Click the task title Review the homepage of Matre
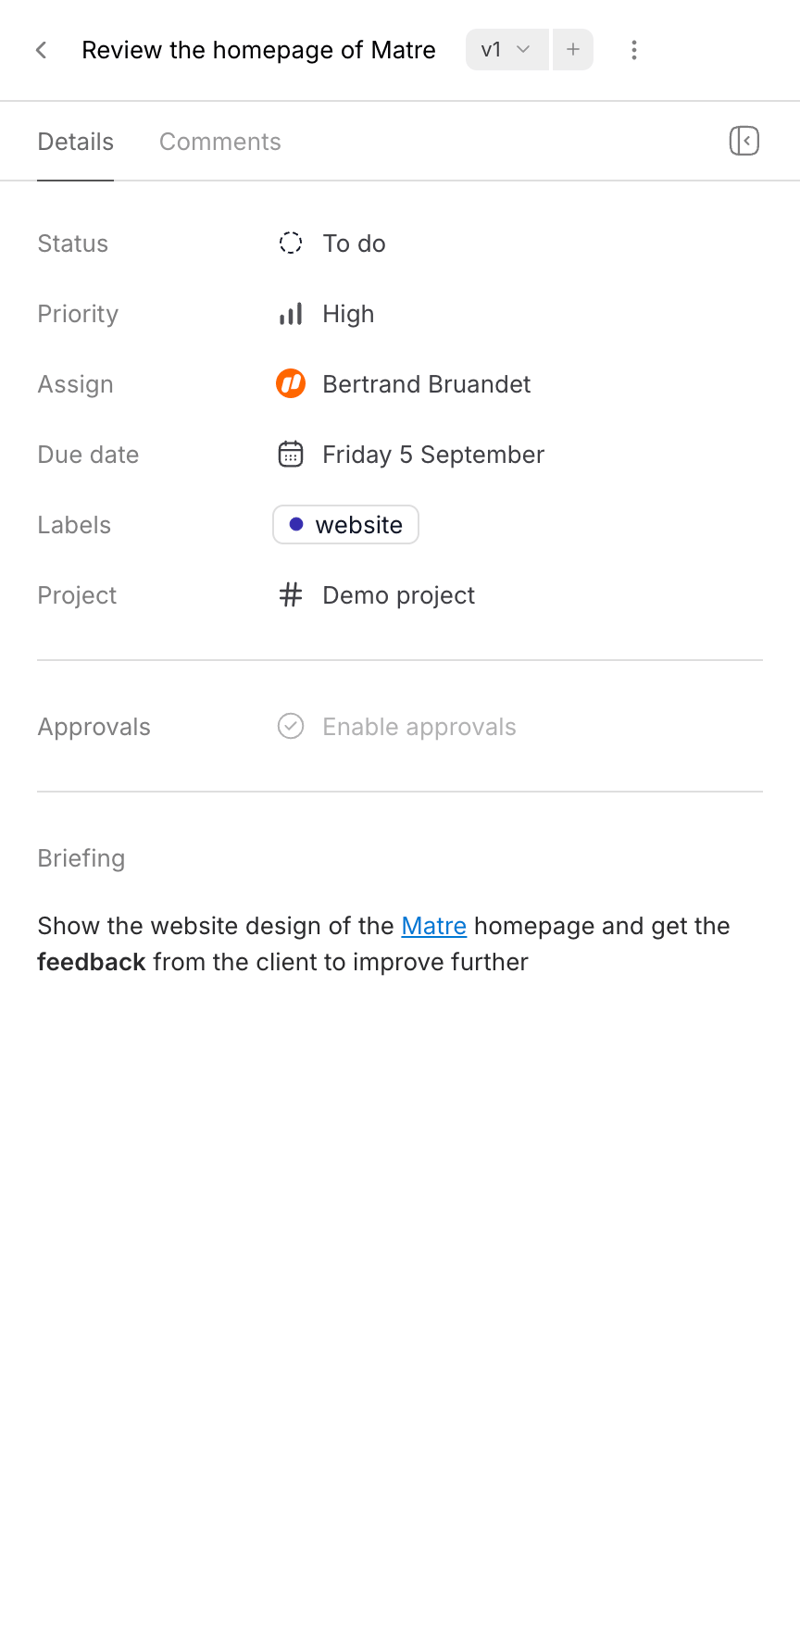 pos(258,49)
